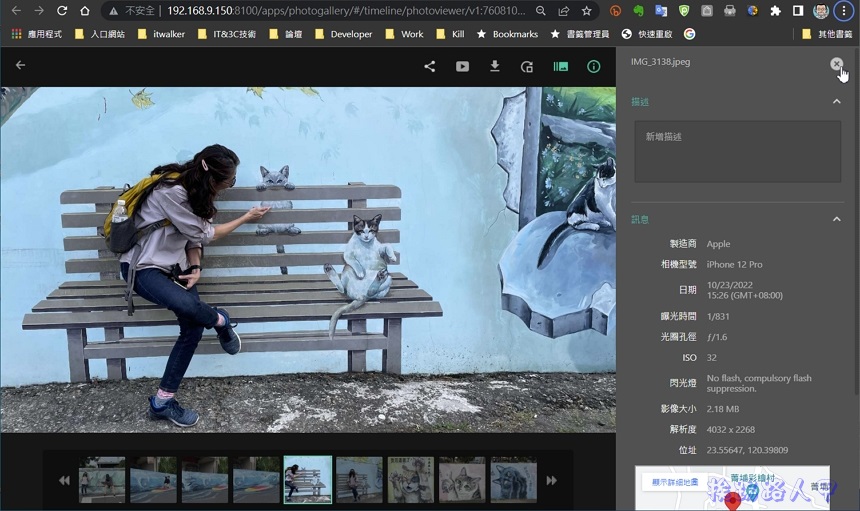
Task: Jump to next thumbnails in filmstrip
Action: point(552,480)
